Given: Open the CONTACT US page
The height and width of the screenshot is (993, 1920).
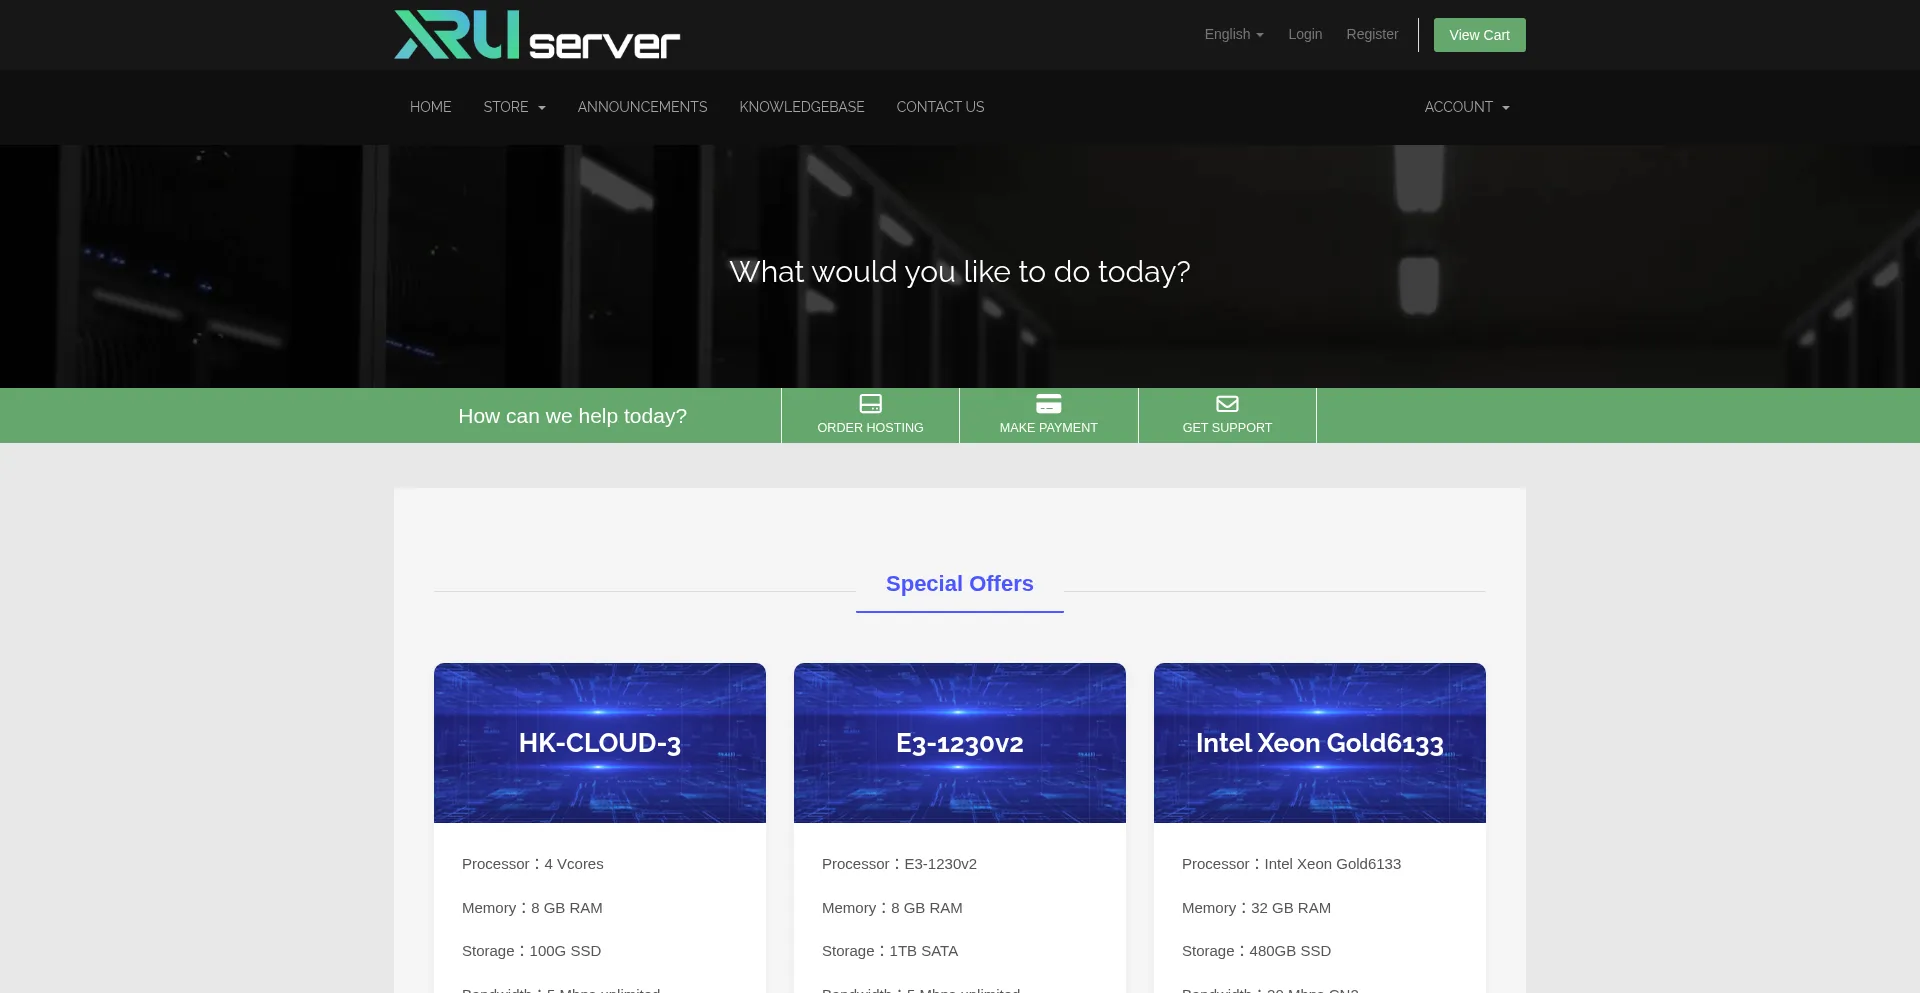Looking at the screenshot, I should [x=940, y=107].
